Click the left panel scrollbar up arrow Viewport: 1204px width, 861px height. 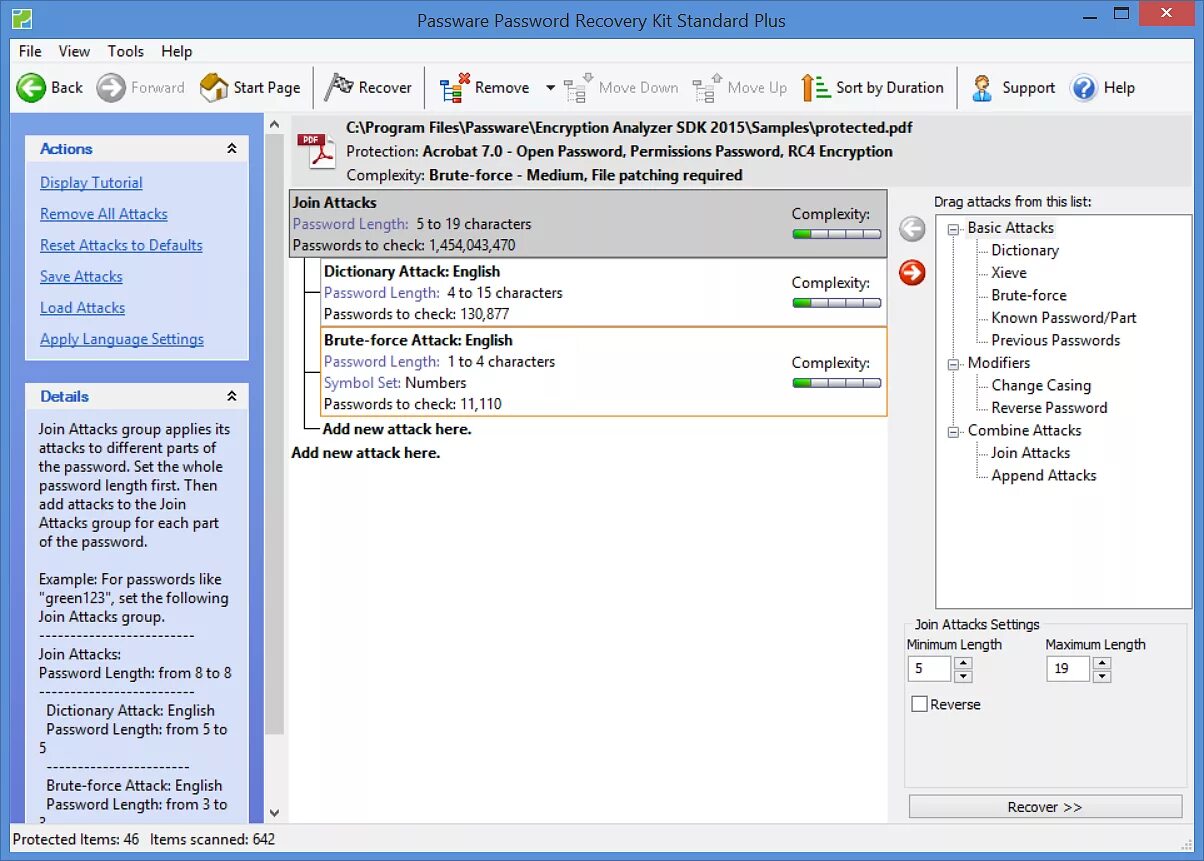coord(275,124)
